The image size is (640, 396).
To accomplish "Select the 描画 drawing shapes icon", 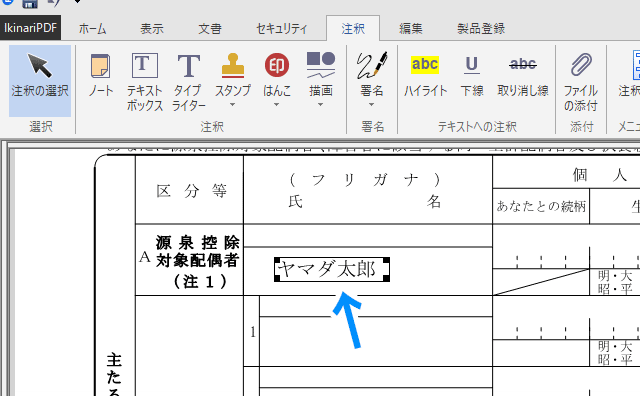I will [x=321, y=65].
